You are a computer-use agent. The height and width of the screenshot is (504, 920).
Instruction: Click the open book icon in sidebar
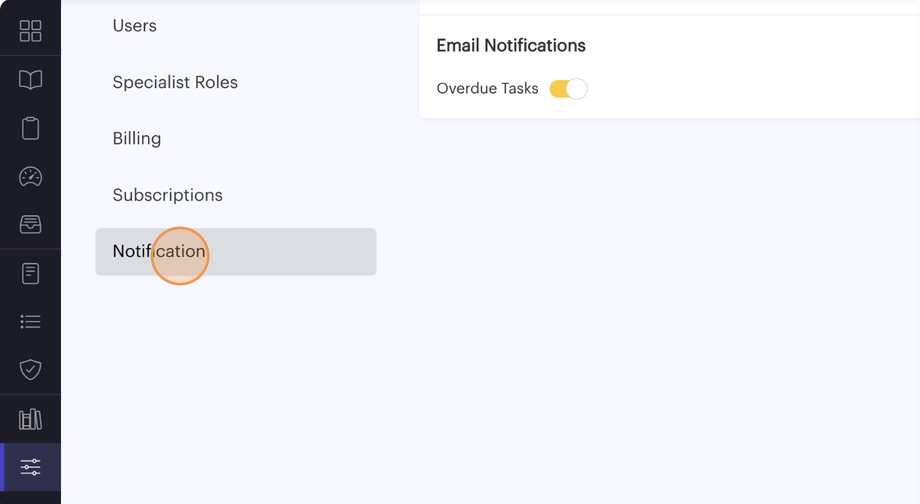(30, 80)
